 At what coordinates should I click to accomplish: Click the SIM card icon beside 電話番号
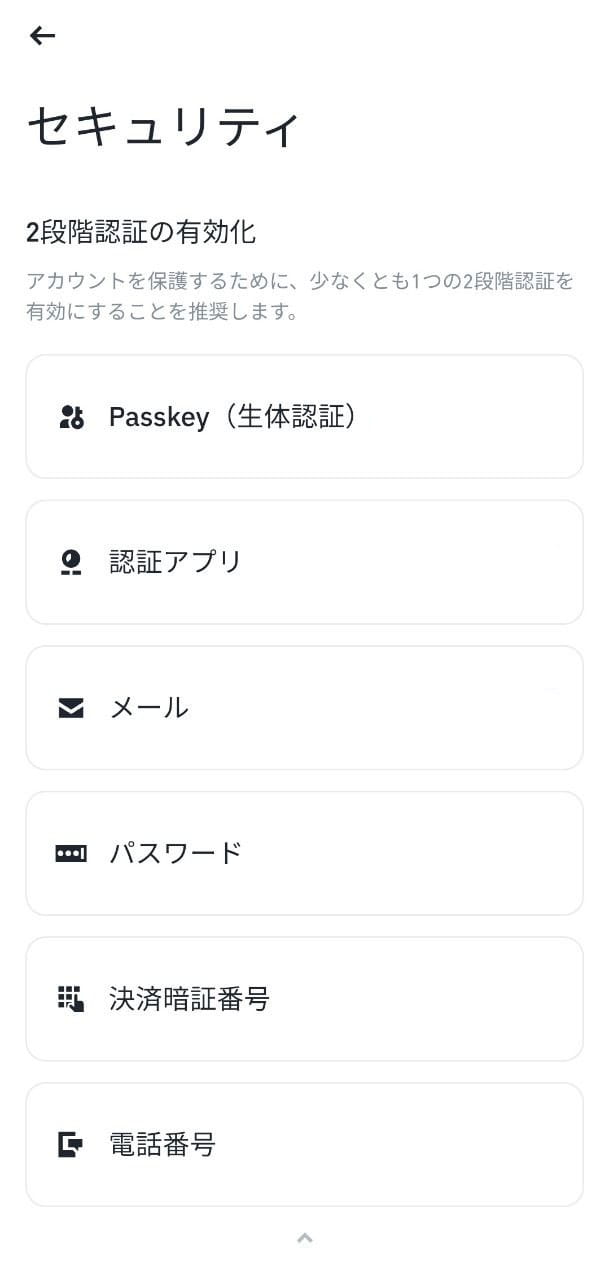click(69, 1144)
